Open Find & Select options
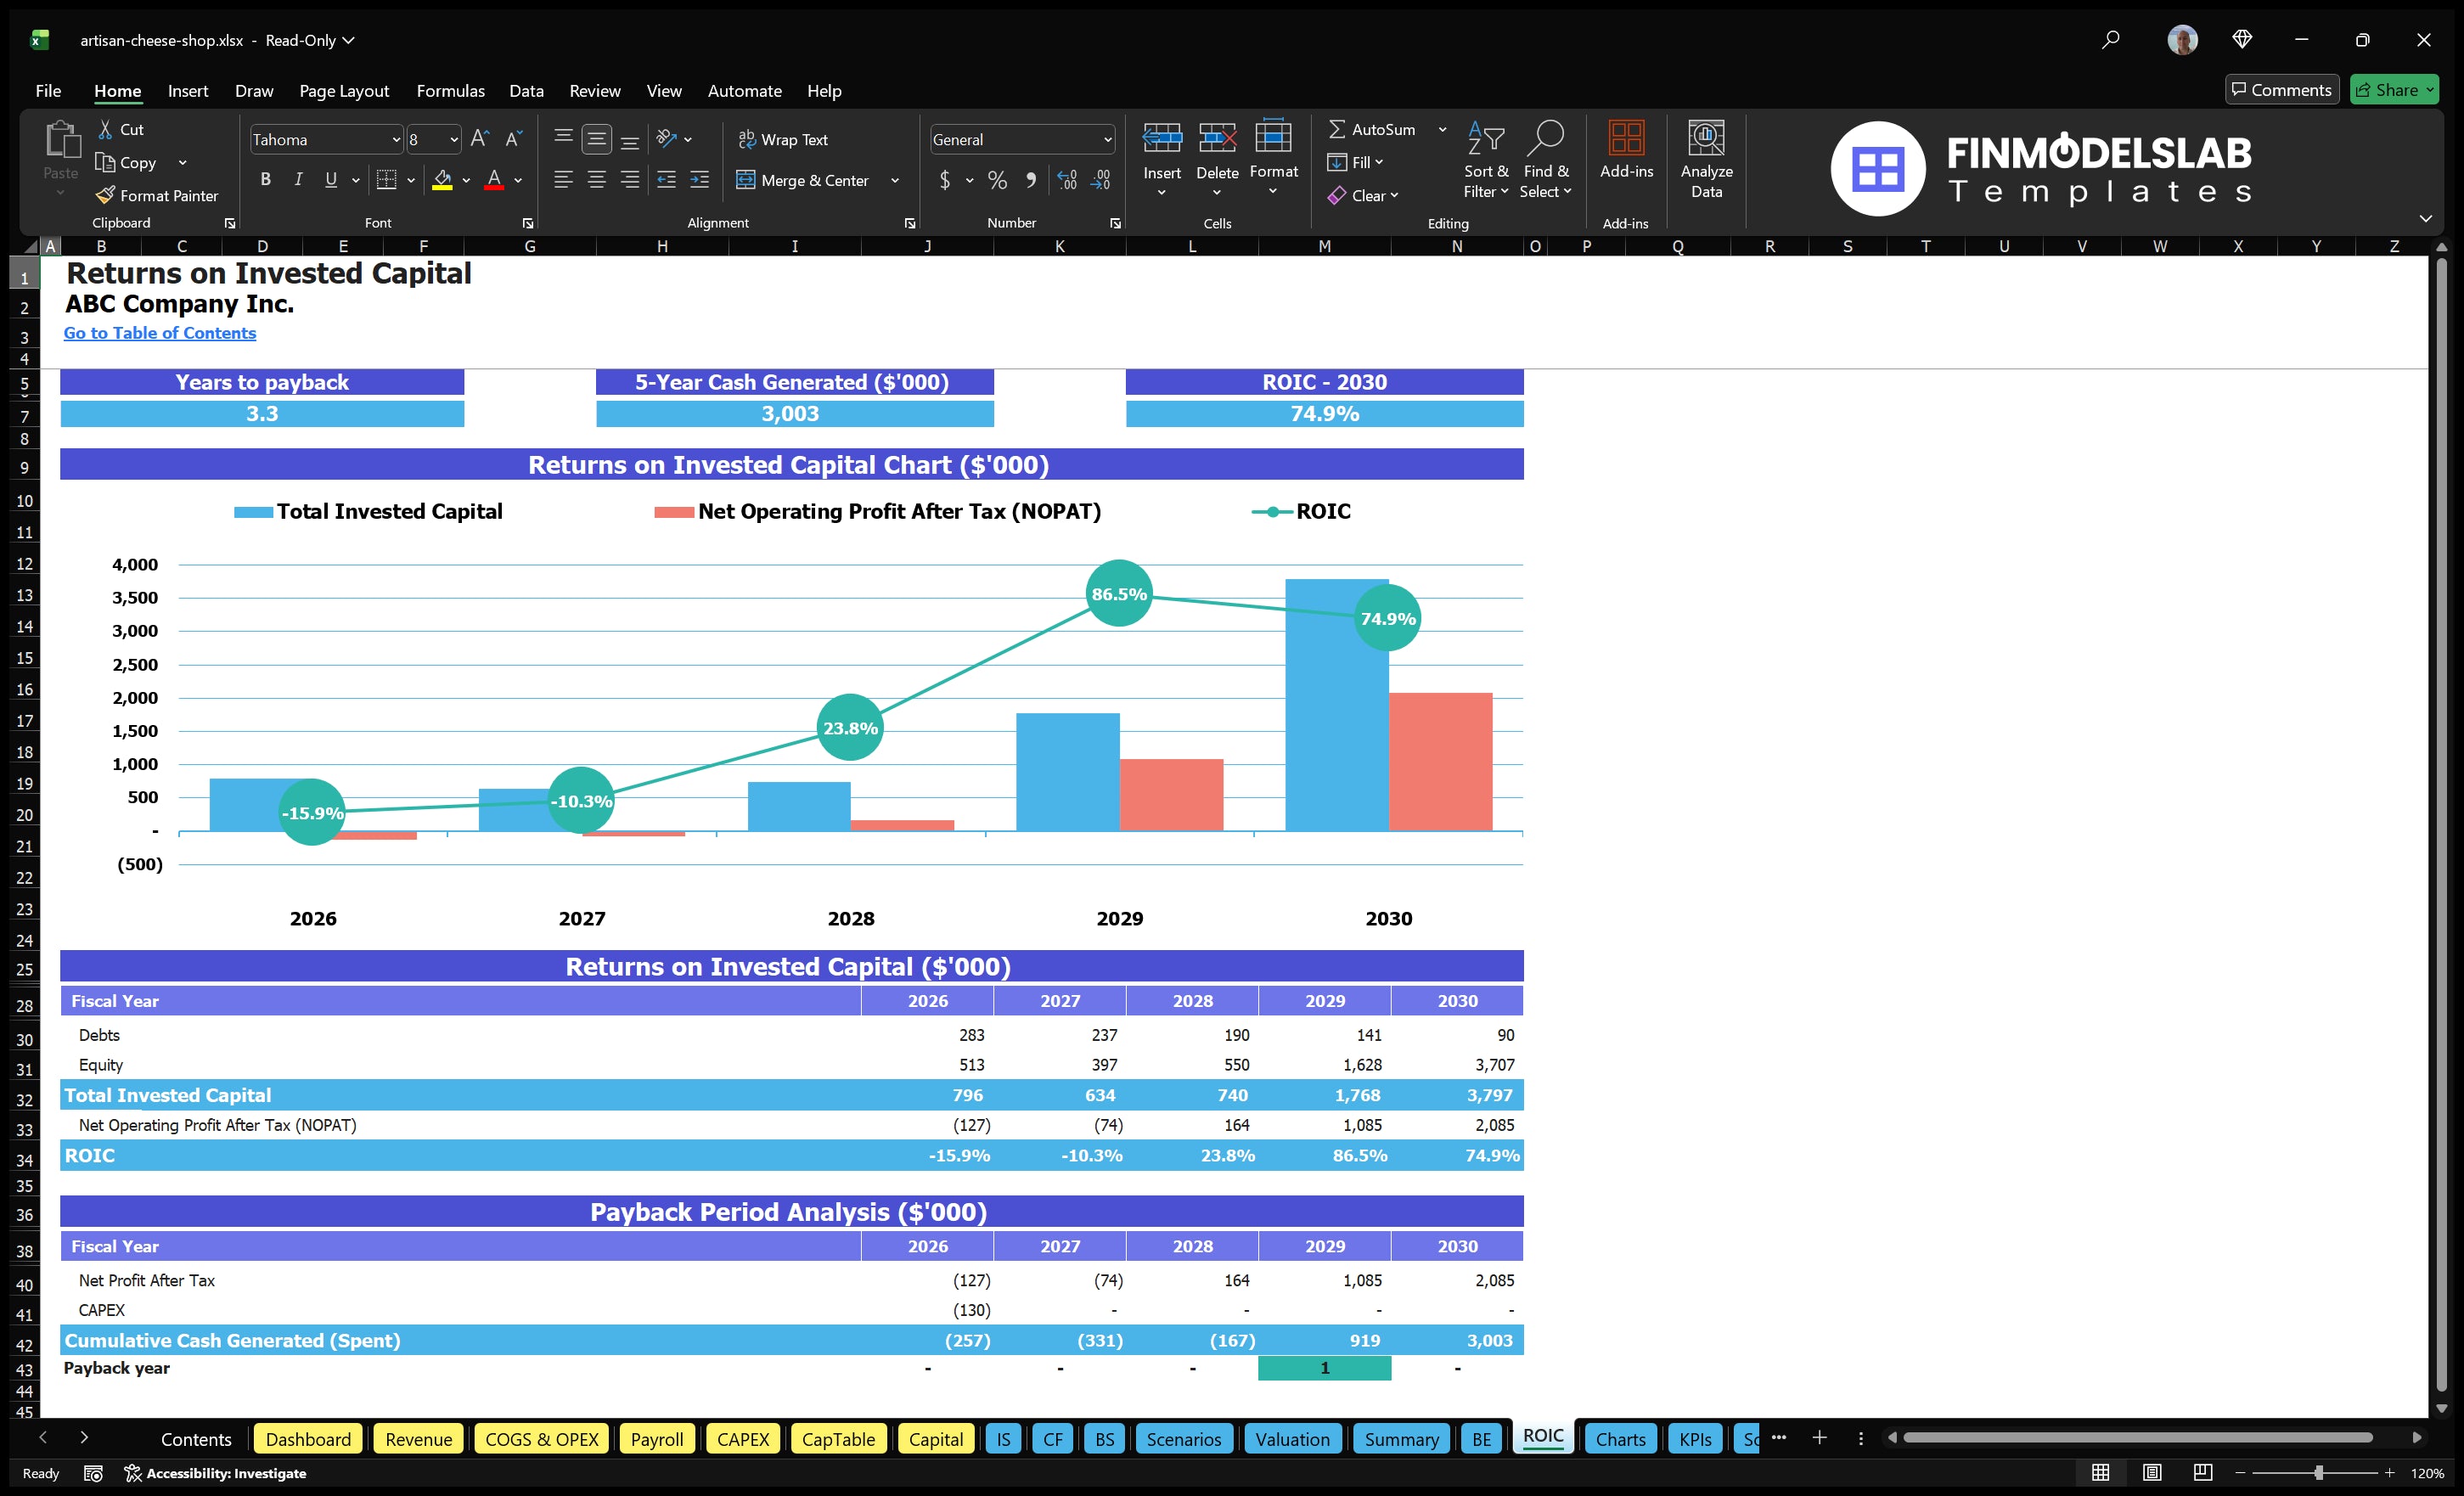2464x1496 pixels. 1546,160
